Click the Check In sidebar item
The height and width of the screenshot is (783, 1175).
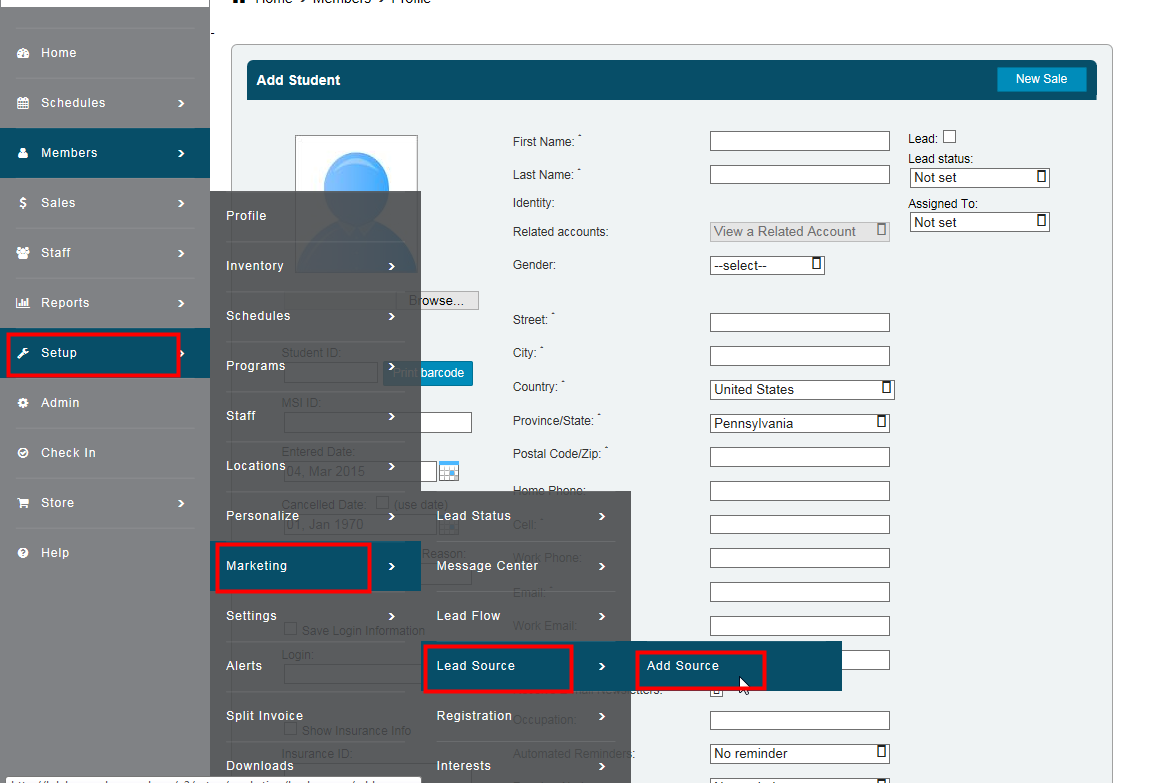click(68, 453)
